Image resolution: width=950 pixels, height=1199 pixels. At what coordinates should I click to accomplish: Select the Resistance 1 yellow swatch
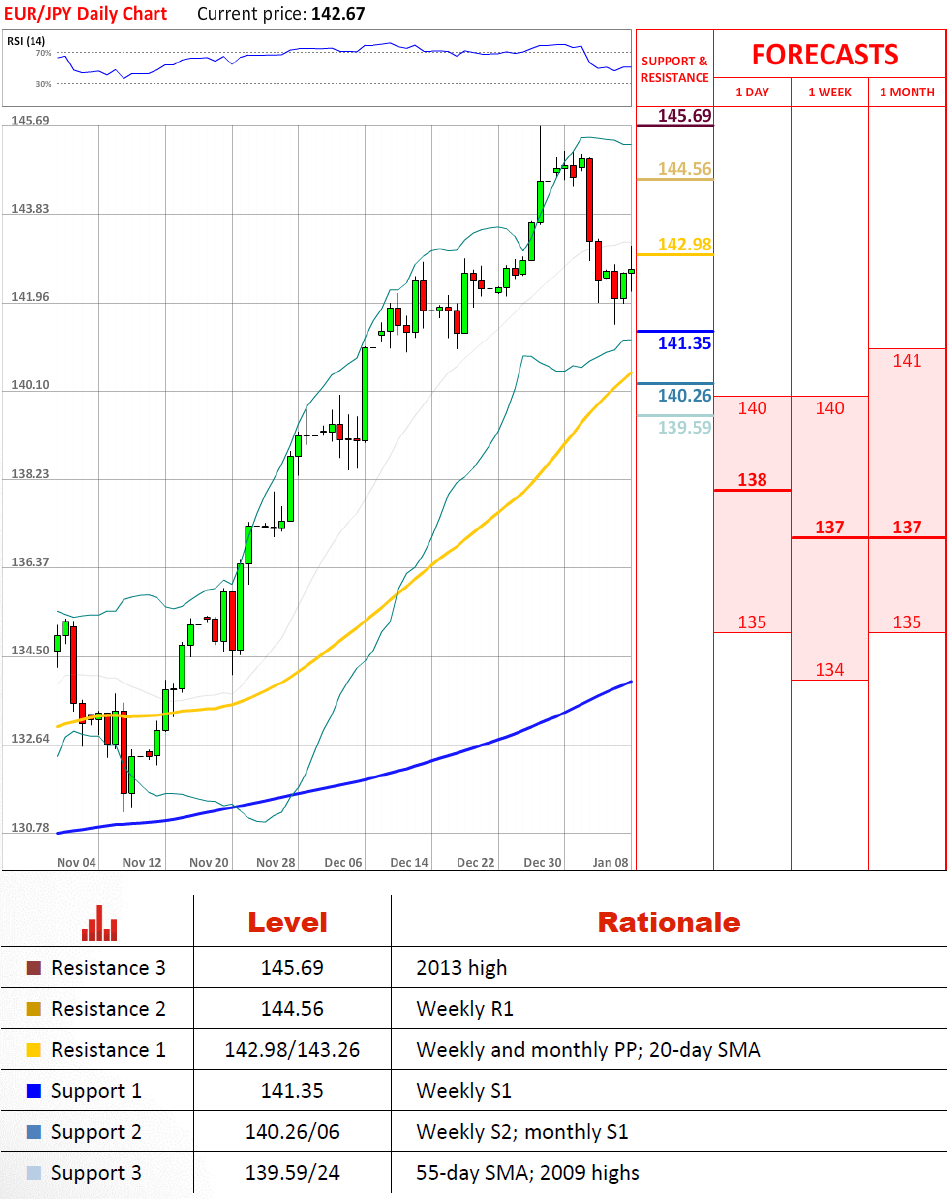tap(34, 1050)
